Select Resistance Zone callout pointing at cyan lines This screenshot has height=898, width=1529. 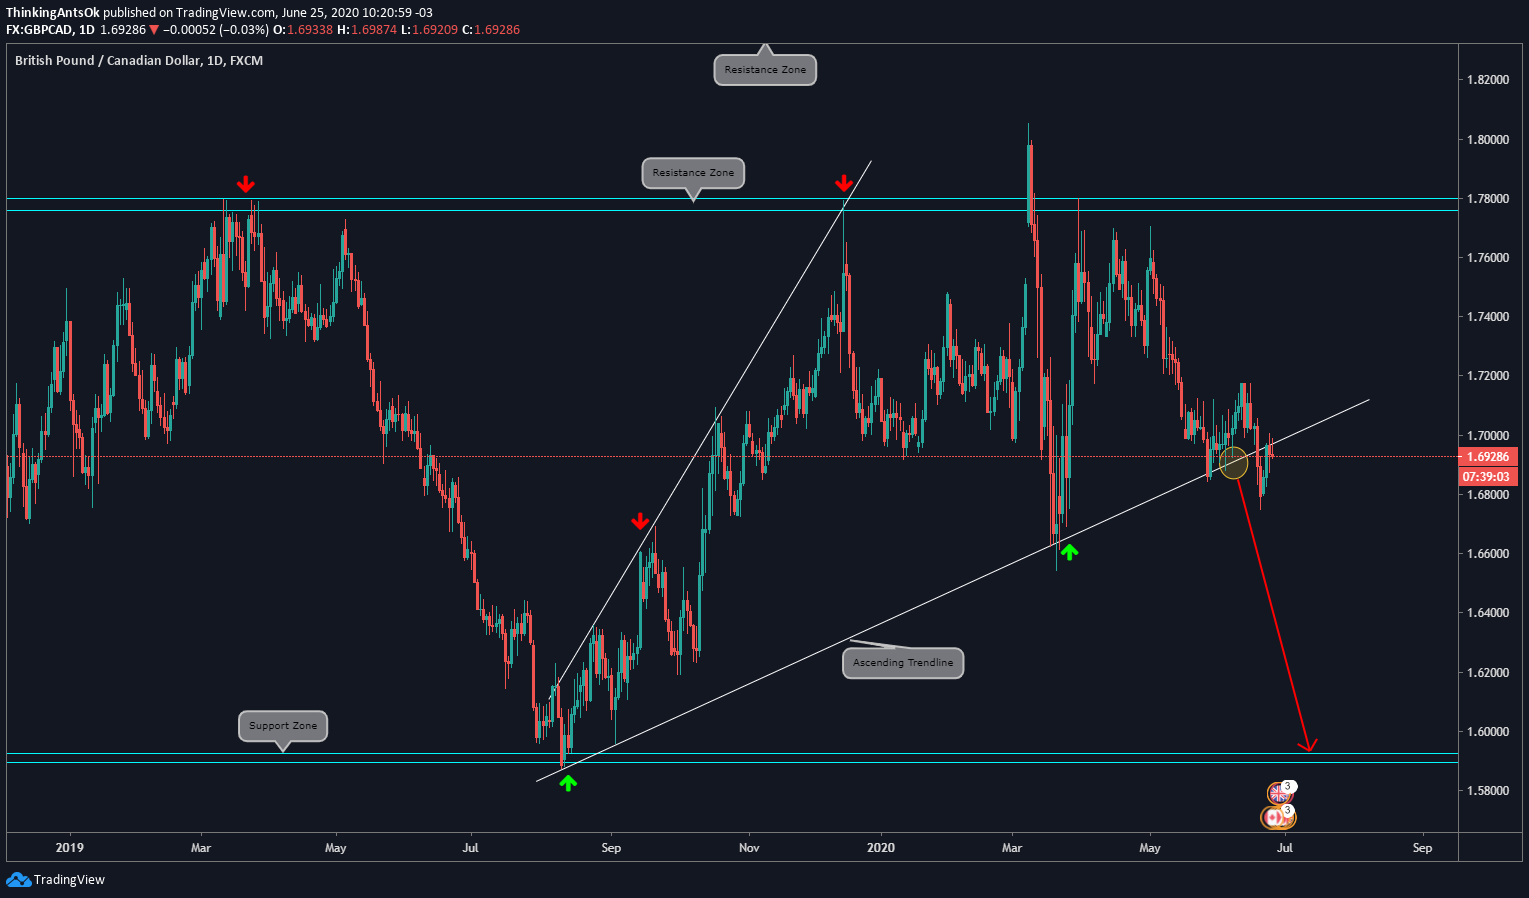[x=693, y=173]
